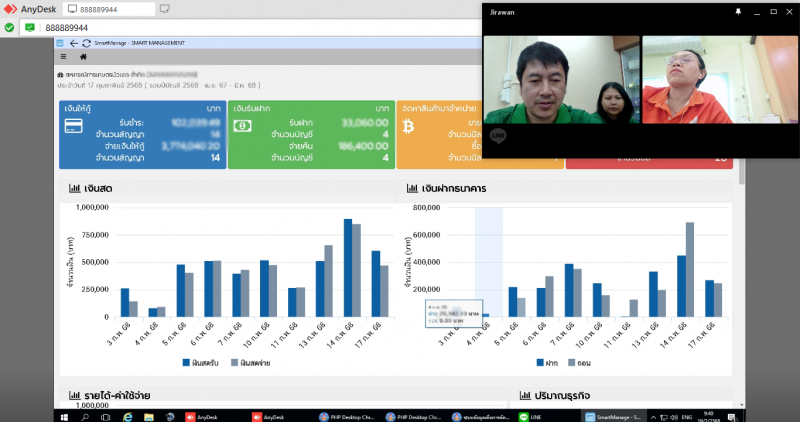This screenshot has height=422, width=800.
Task: Click the 800,000 axis label in bank chart
Action: point(427,207)
